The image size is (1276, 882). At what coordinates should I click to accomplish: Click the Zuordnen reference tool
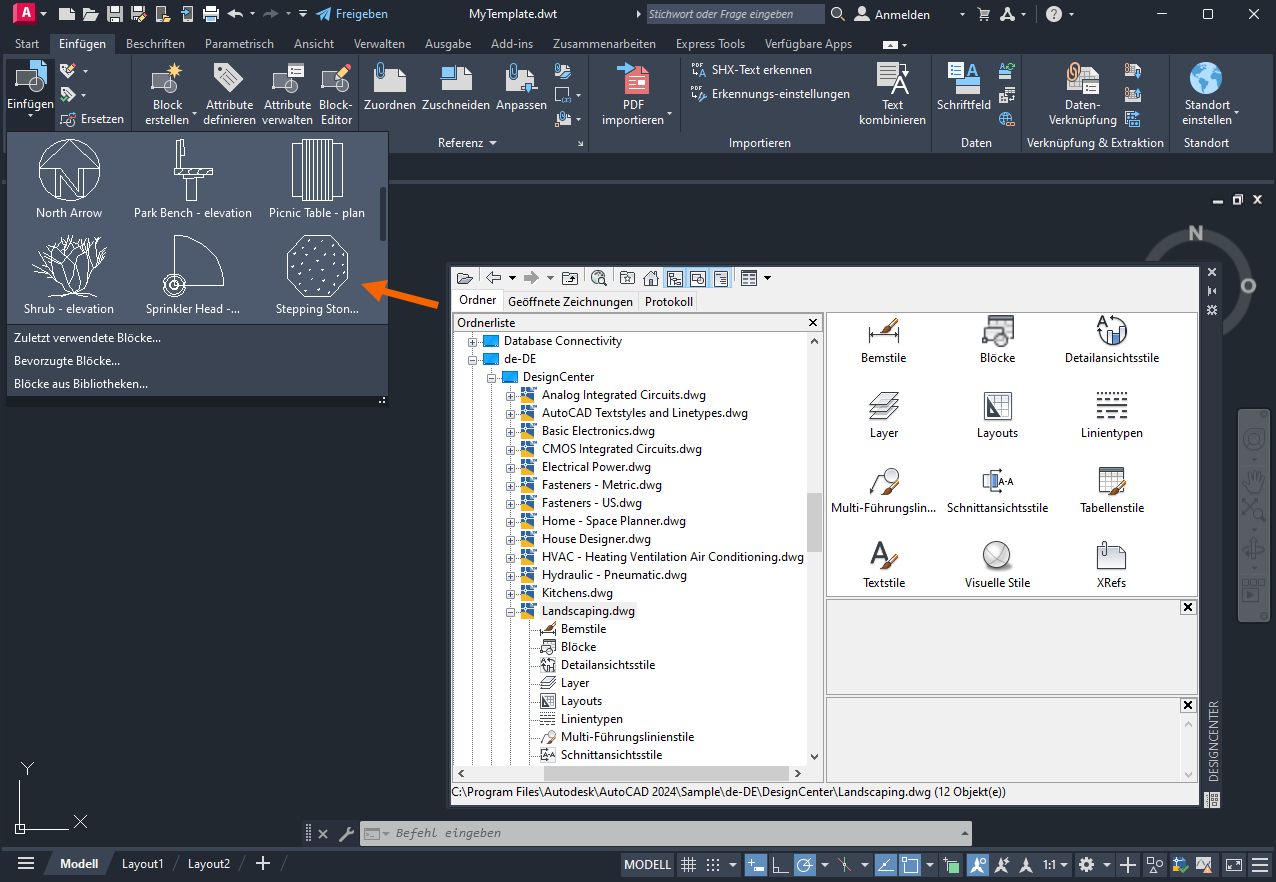click(x=389, y=87)
